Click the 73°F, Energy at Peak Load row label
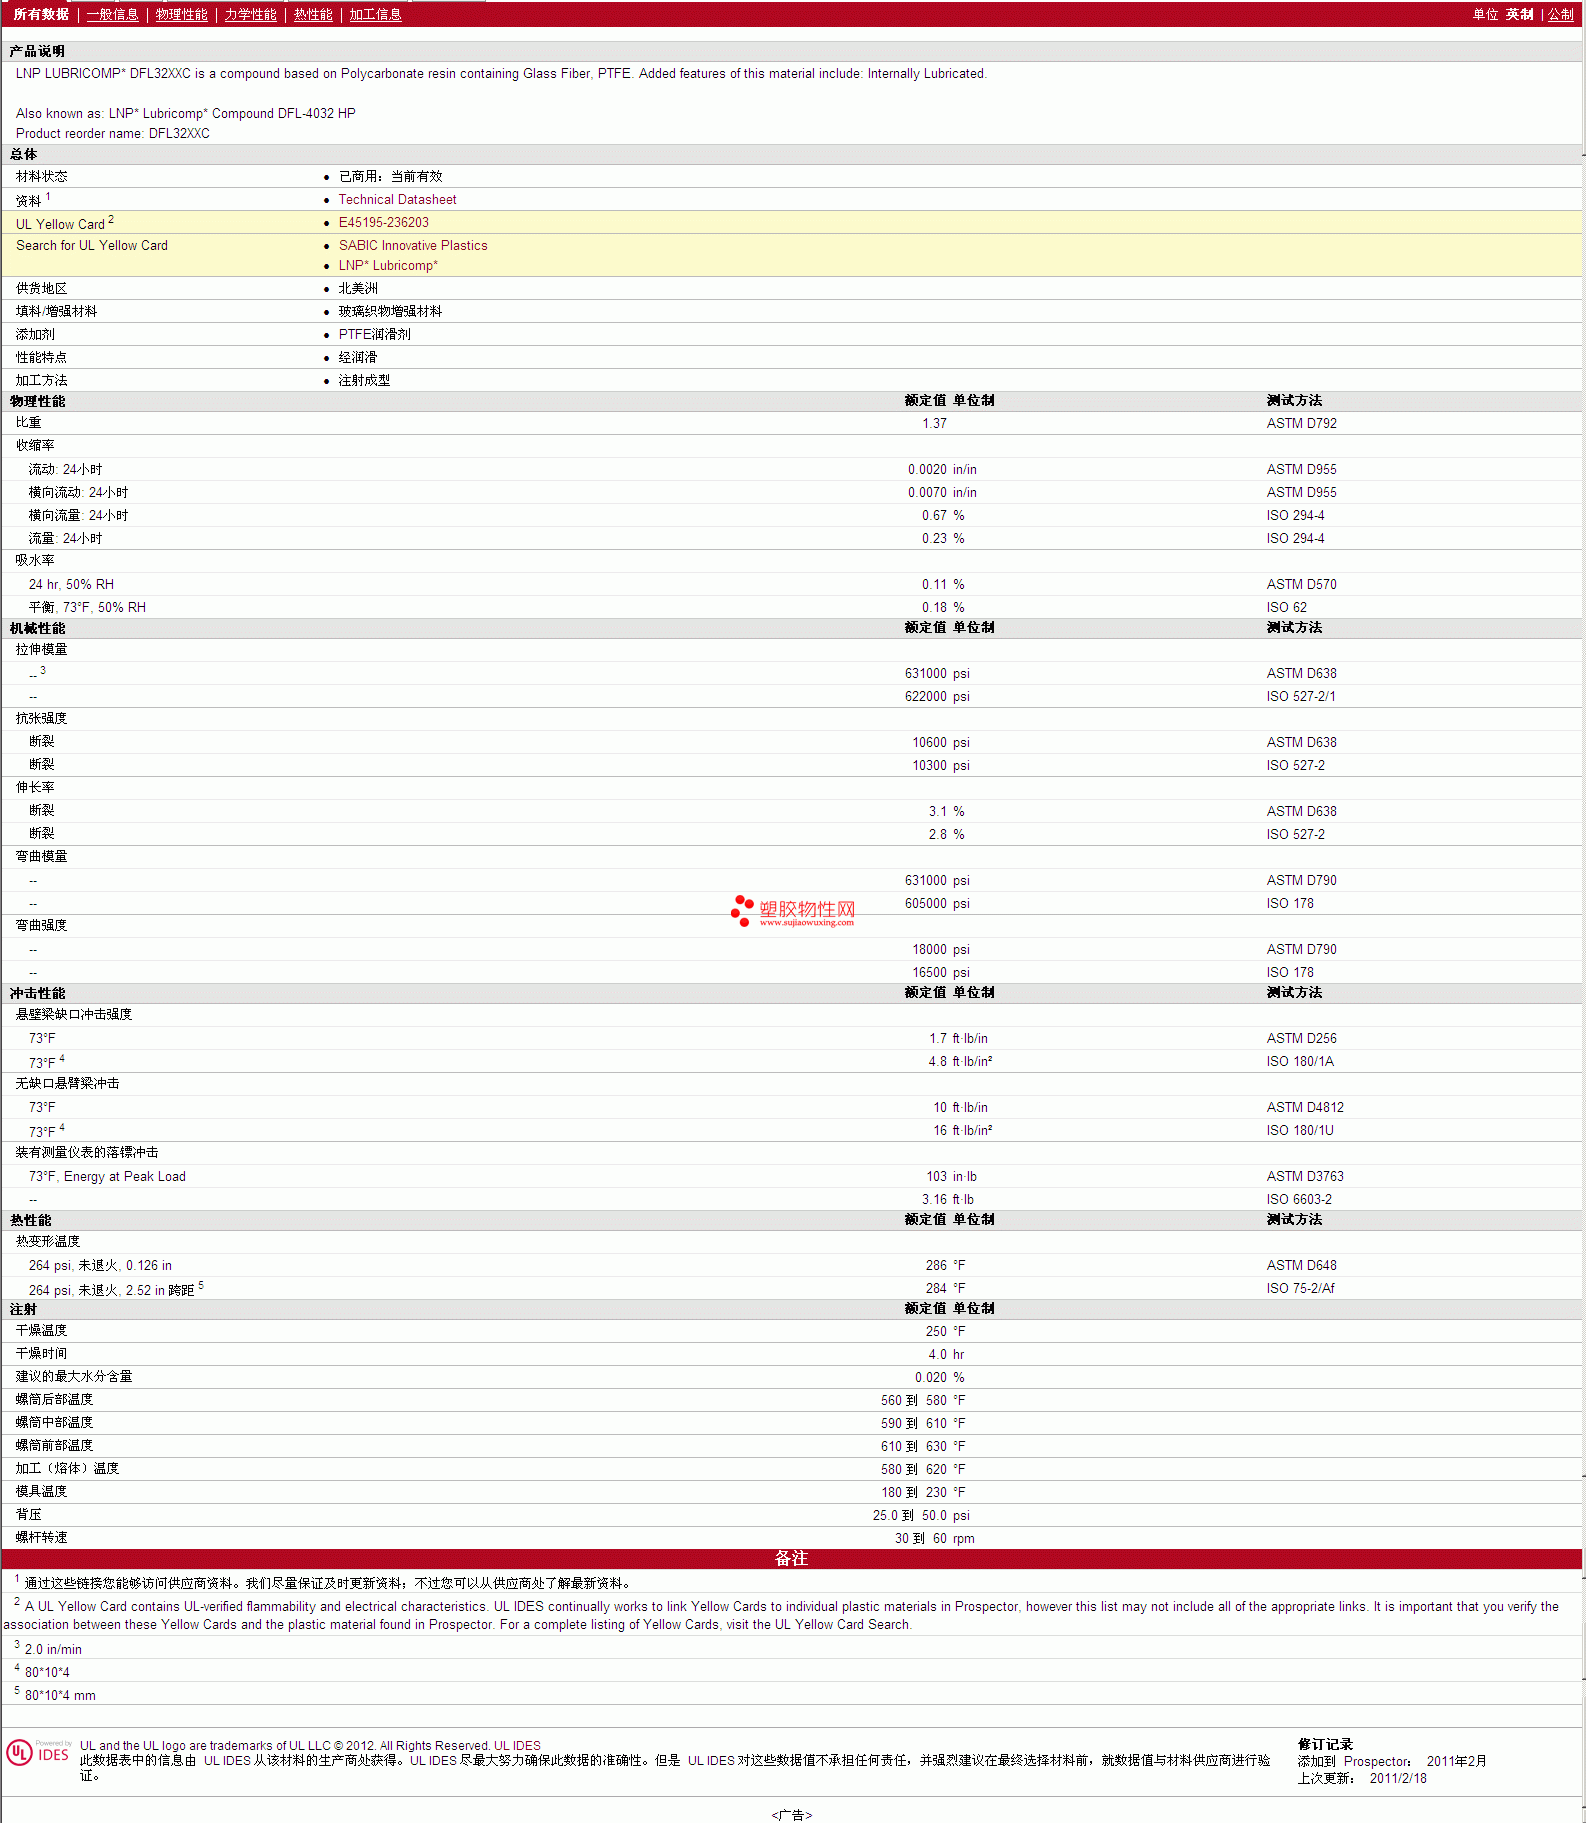Viewport: 1586px width, 1823px height. 107,1177
